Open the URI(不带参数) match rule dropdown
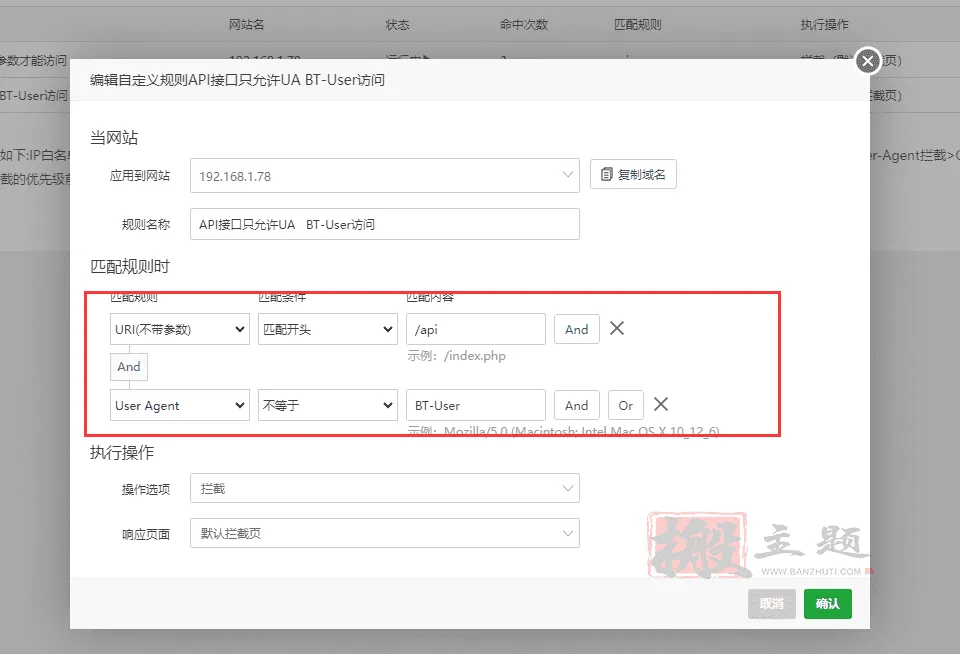This screenshot has width=960, height=654. click(x=179, y=329)
